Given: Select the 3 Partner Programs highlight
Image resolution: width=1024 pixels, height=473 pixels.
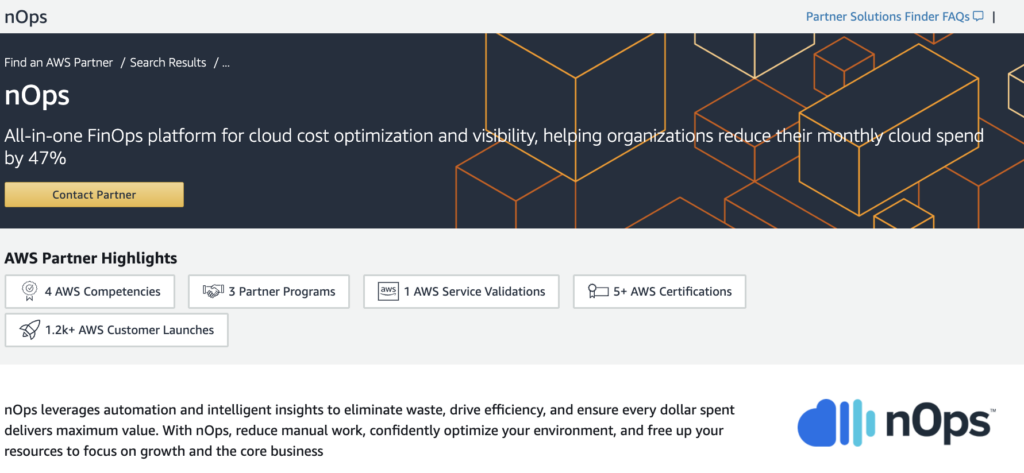Looking at the screenshot, I should tap(281, 292).
